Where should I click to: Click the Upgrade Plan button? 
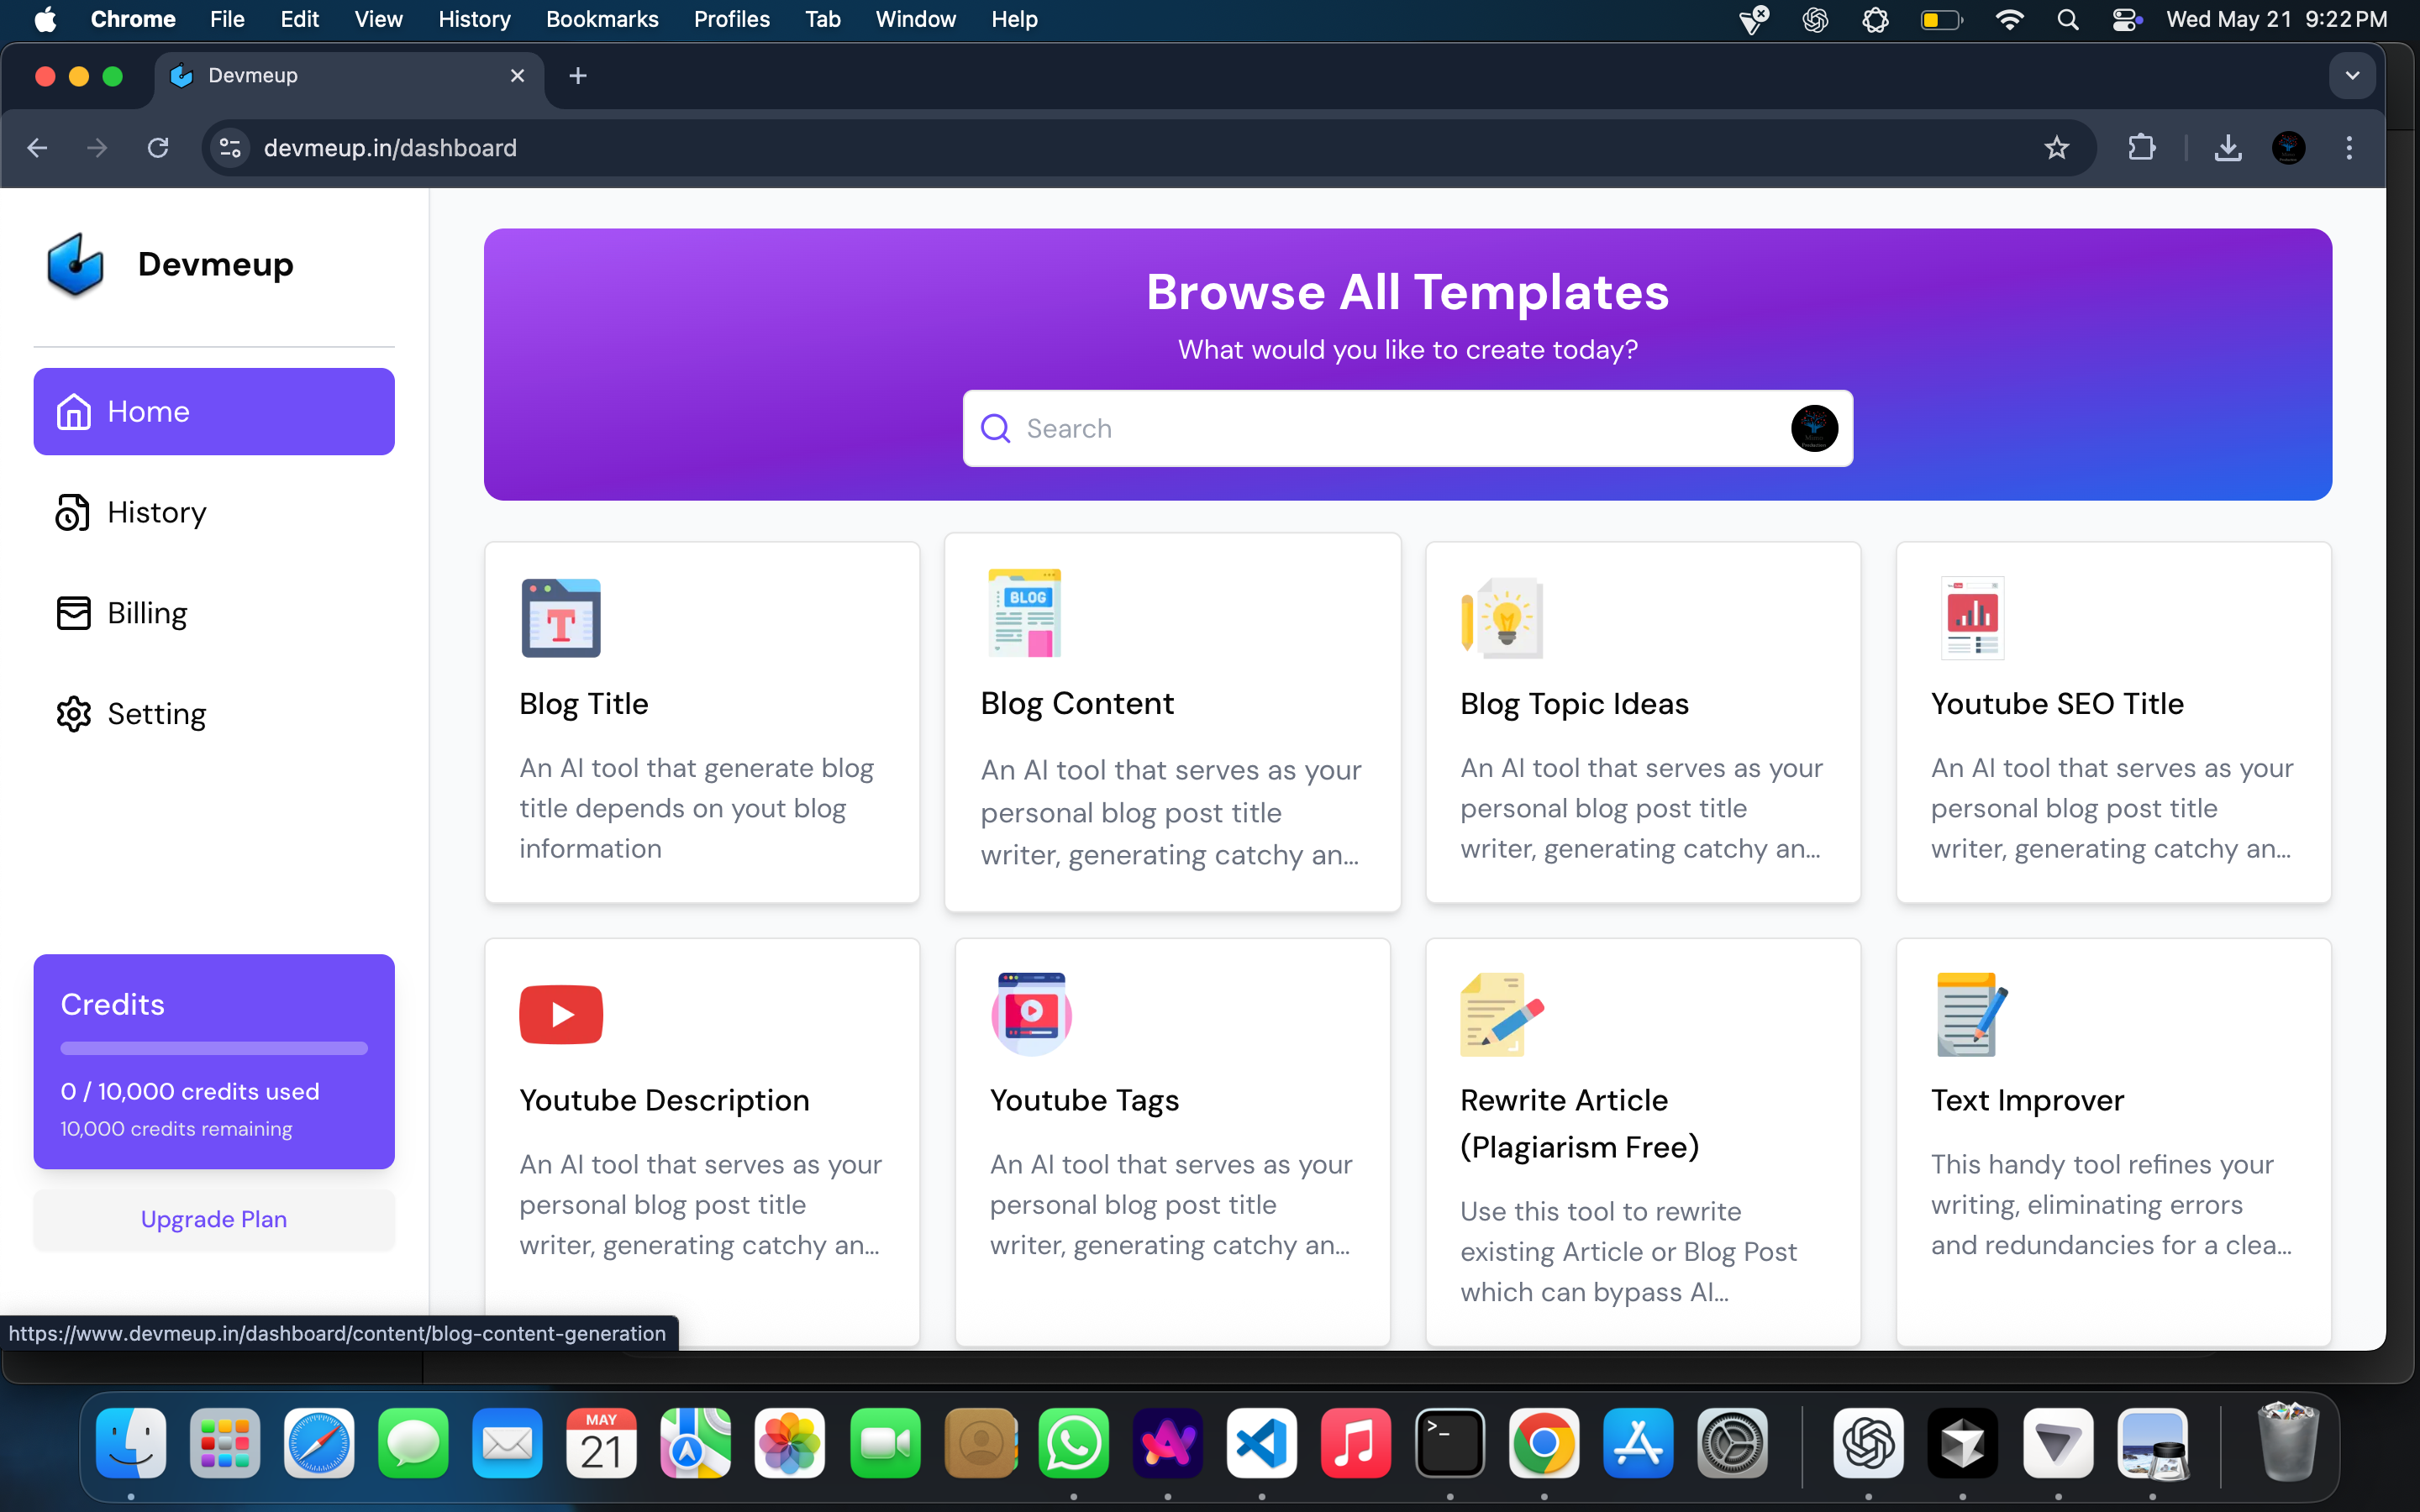pos(214,1219)
